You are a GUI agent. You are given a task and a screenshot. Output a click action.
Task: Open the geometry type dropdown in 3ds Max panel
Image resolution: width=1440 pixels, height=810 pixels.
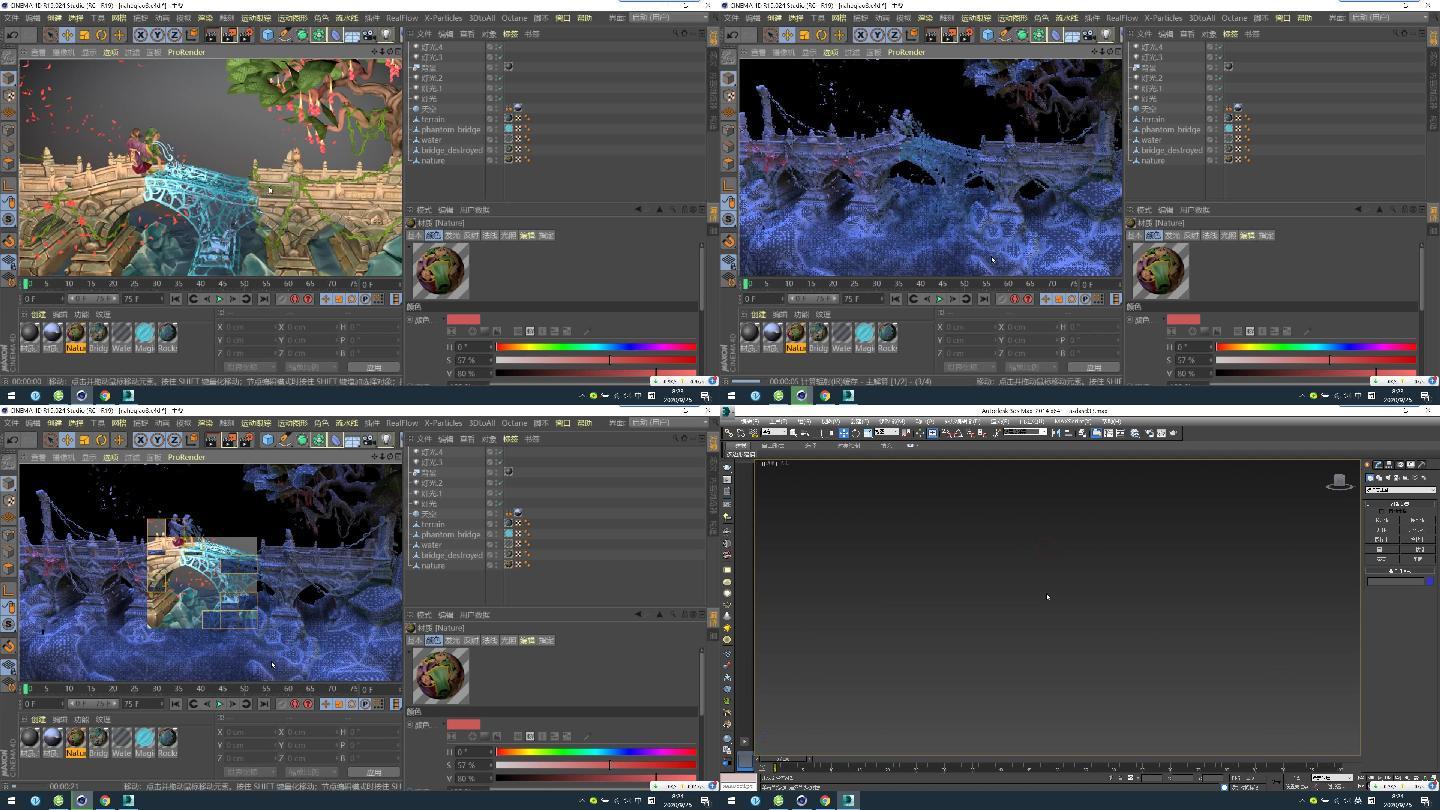tap(1401, 490)
